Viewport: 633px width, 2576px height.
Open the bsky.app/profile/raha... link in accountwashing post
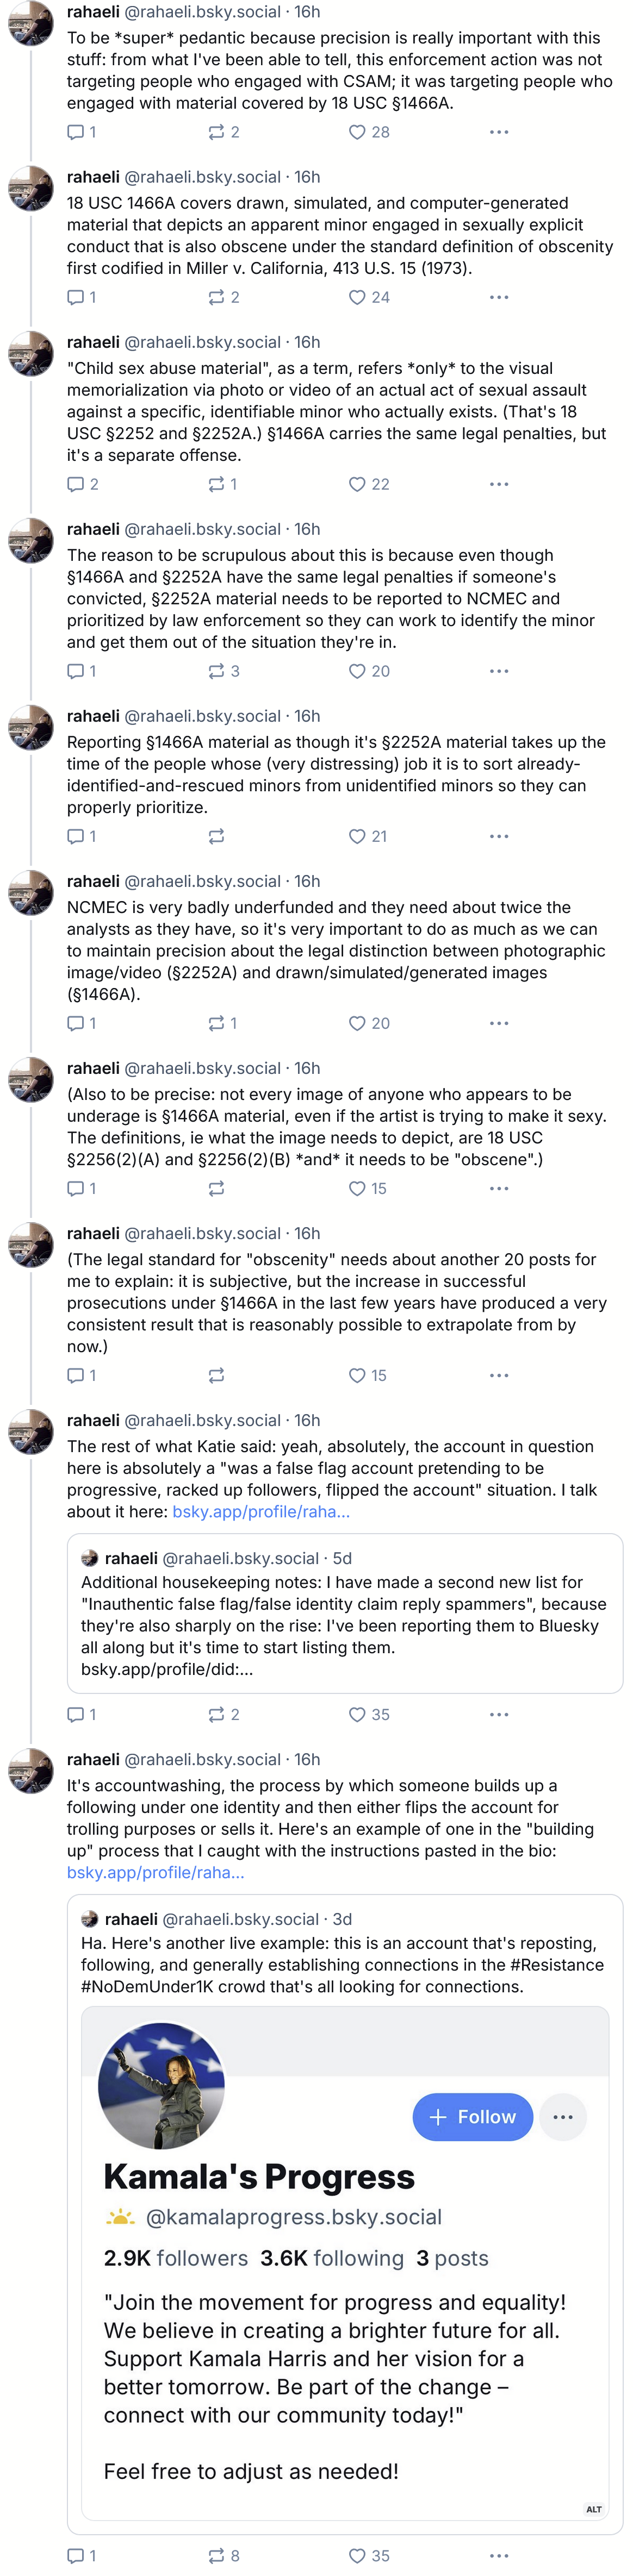(x=155, y=1872)
